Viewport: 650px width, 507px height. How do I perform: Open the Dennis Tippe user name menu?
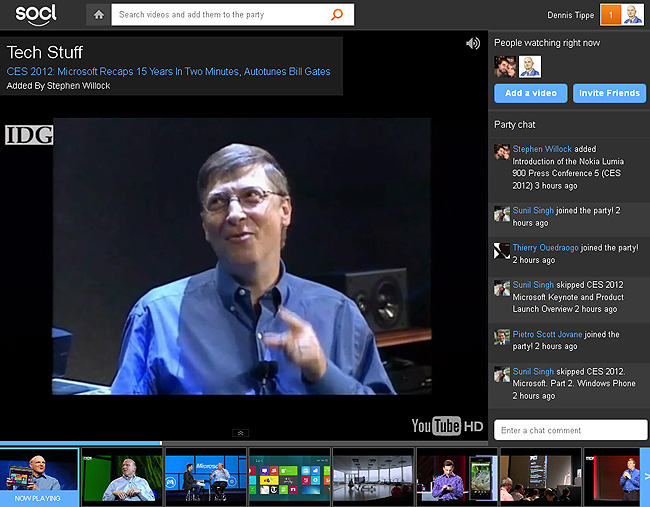pyautogui.click(x=570, y=15)
